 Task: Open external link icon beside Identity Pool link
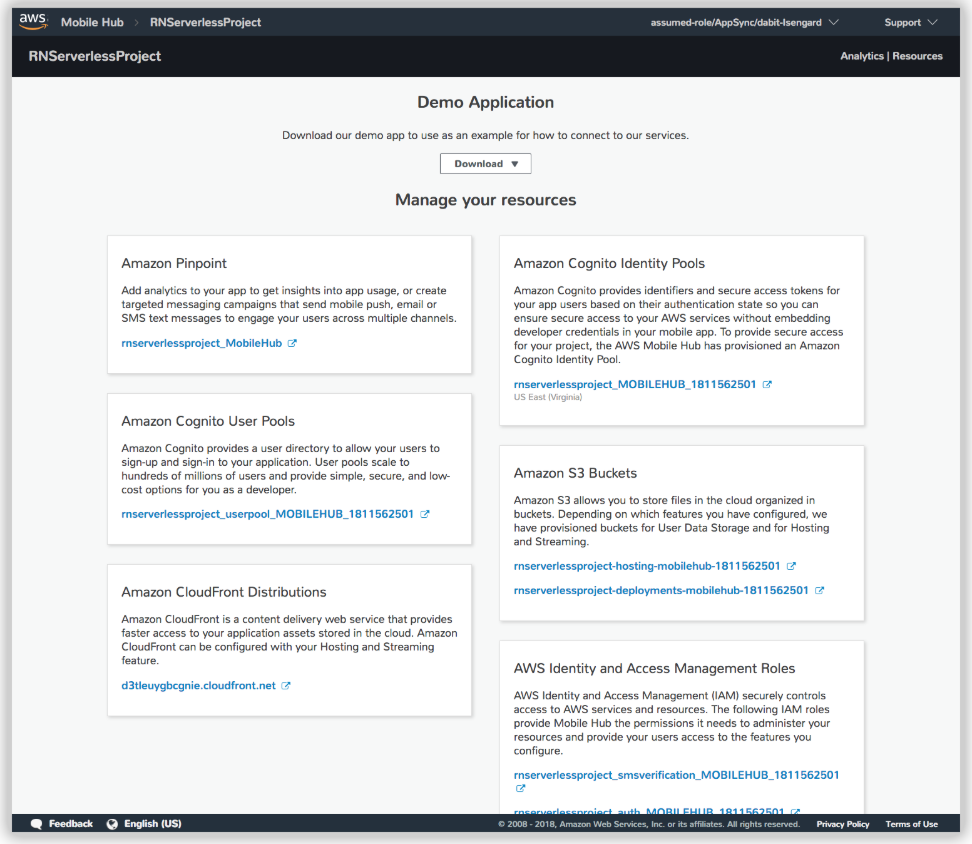tap(767, 384)
